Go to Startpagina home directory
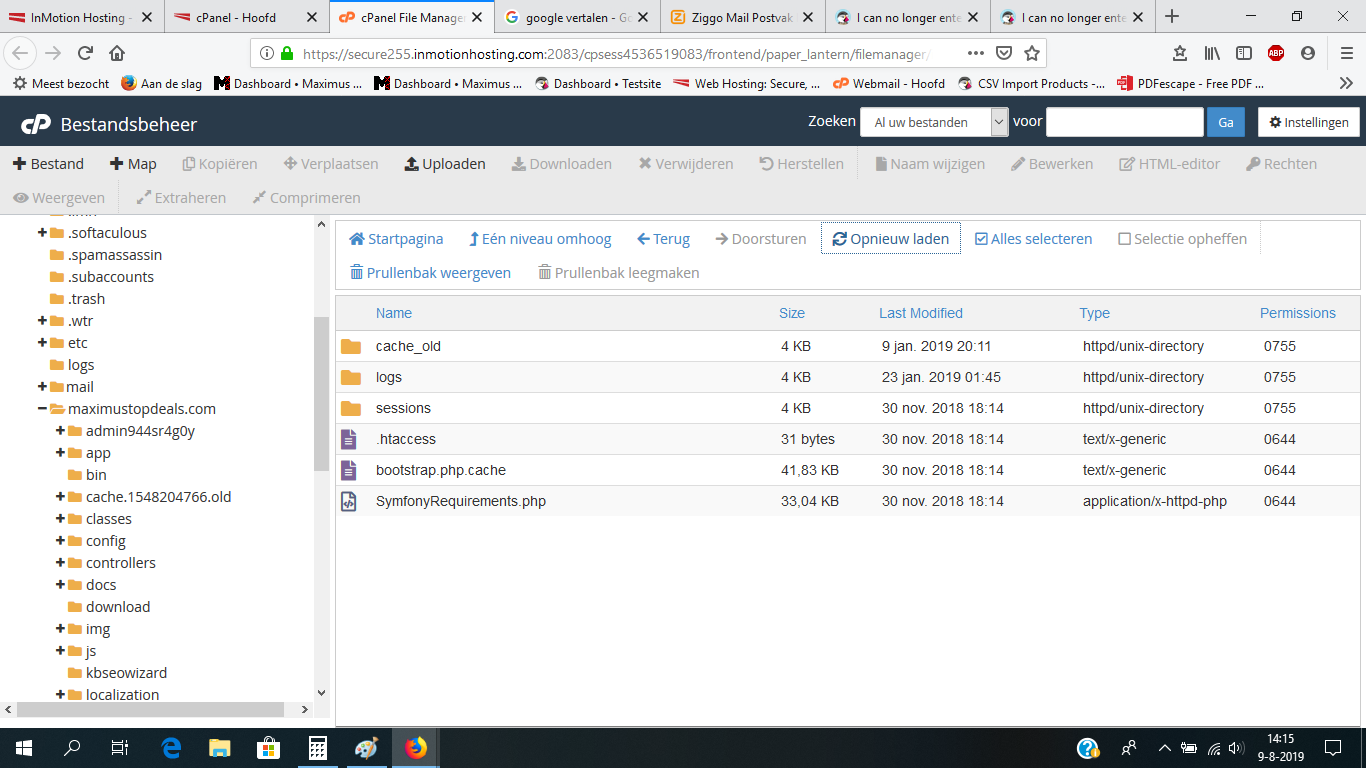 tap(396, 239)
